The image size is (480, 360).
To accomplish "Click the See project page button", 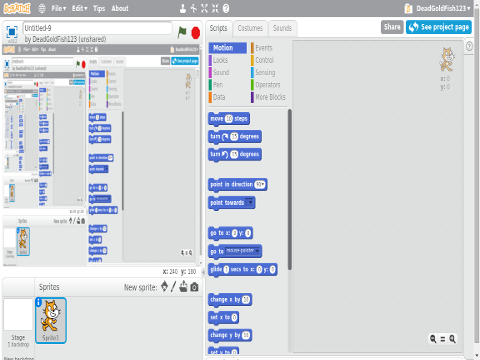I will tap(439, 27).
